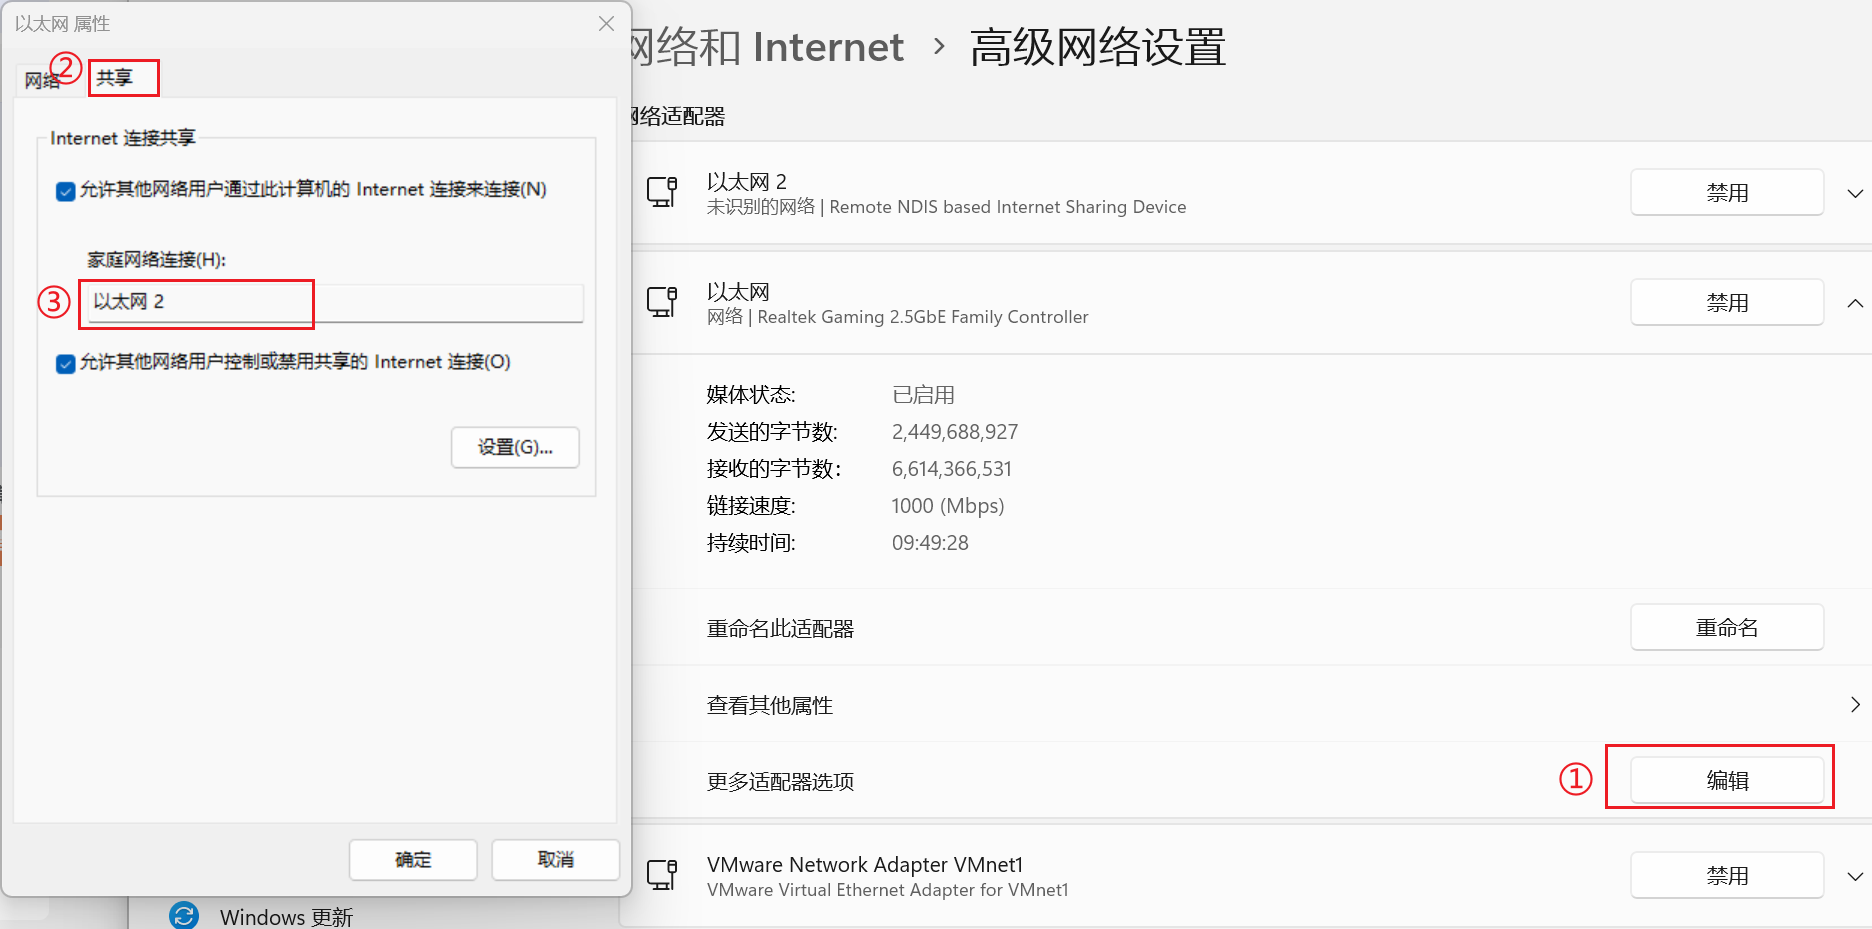Collapse the 以太网 Realtek adapter details
The height and width of the screenshot is (929, 1872).
coord(1855,303)
